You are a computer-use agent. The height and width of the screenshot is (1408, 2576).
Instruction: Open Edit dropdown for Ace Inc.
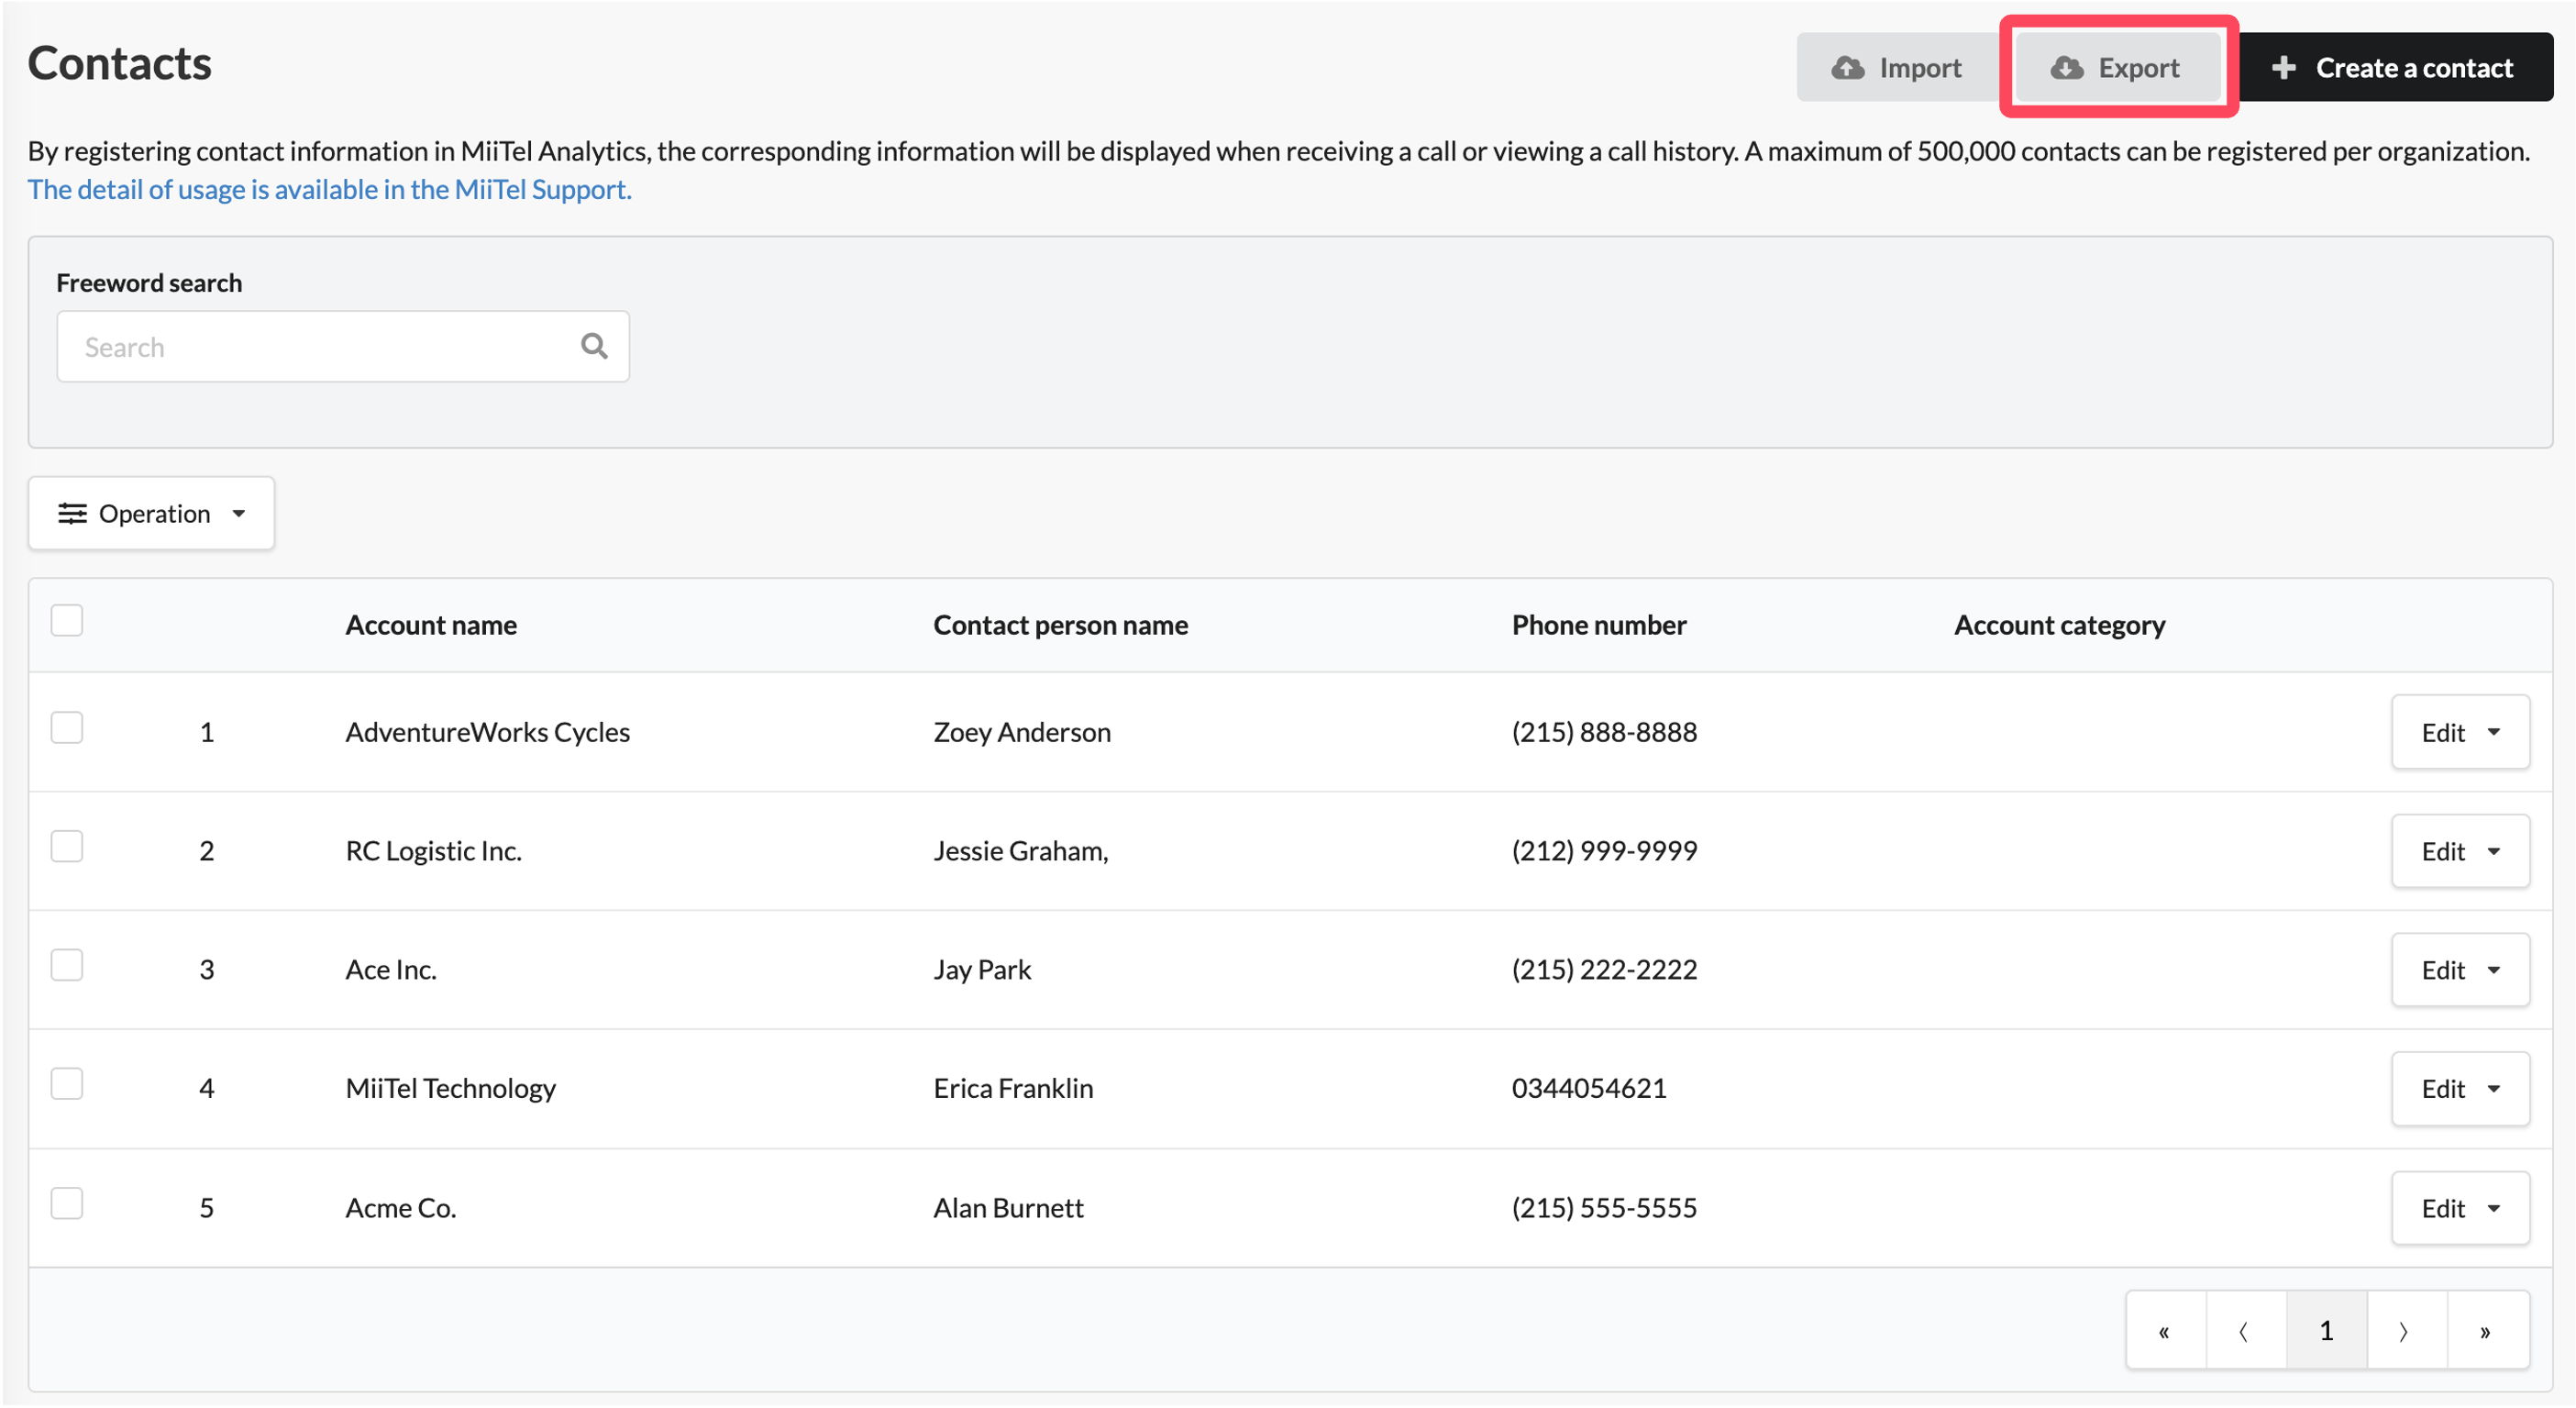pos(2460,970)
